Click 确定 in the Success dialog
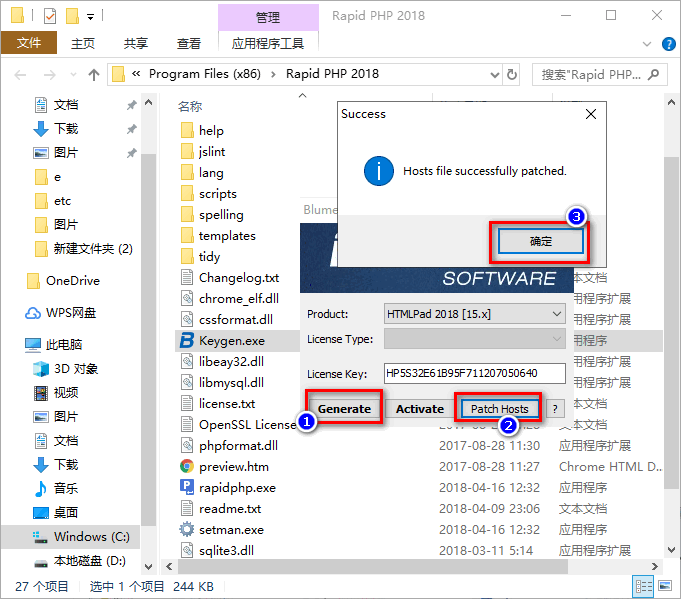The height and width of the screenshot is (599, 681). (541, 241)
